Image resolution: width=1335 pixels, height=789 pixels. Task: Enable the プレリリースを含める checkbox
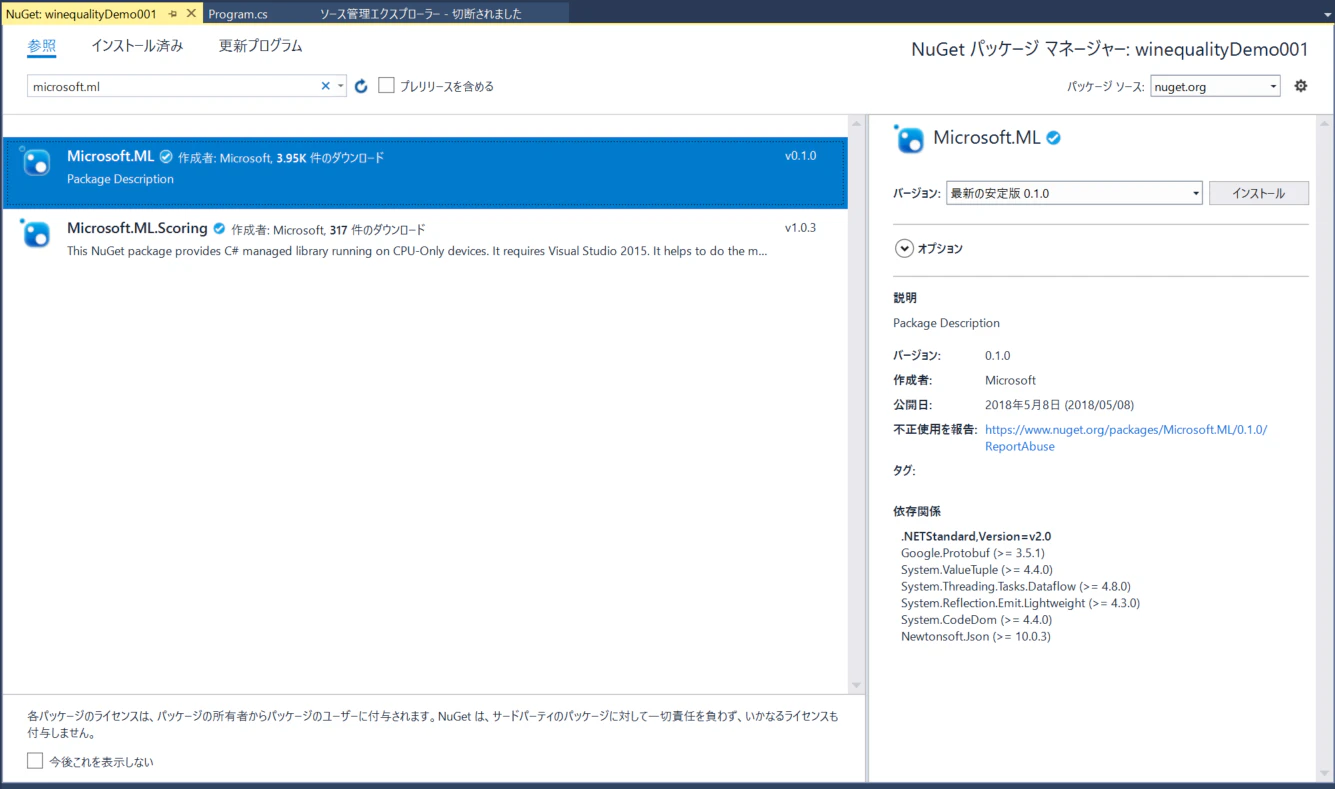point(387,86)
